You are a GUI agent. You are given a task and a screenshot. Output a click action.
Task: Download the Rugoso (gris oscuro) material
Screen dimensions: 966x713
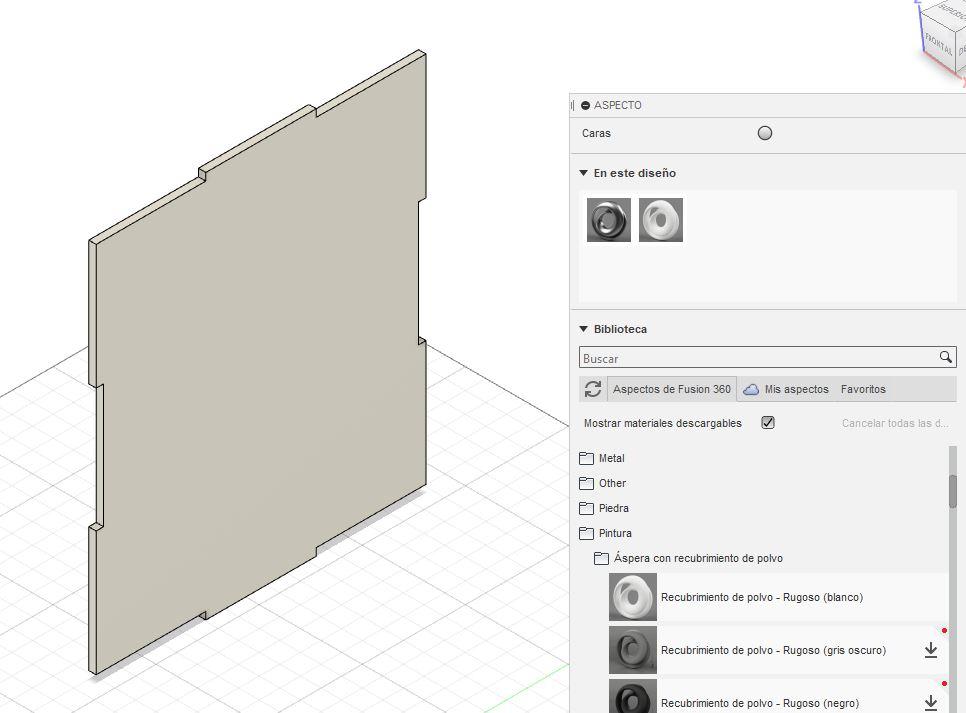931,650
